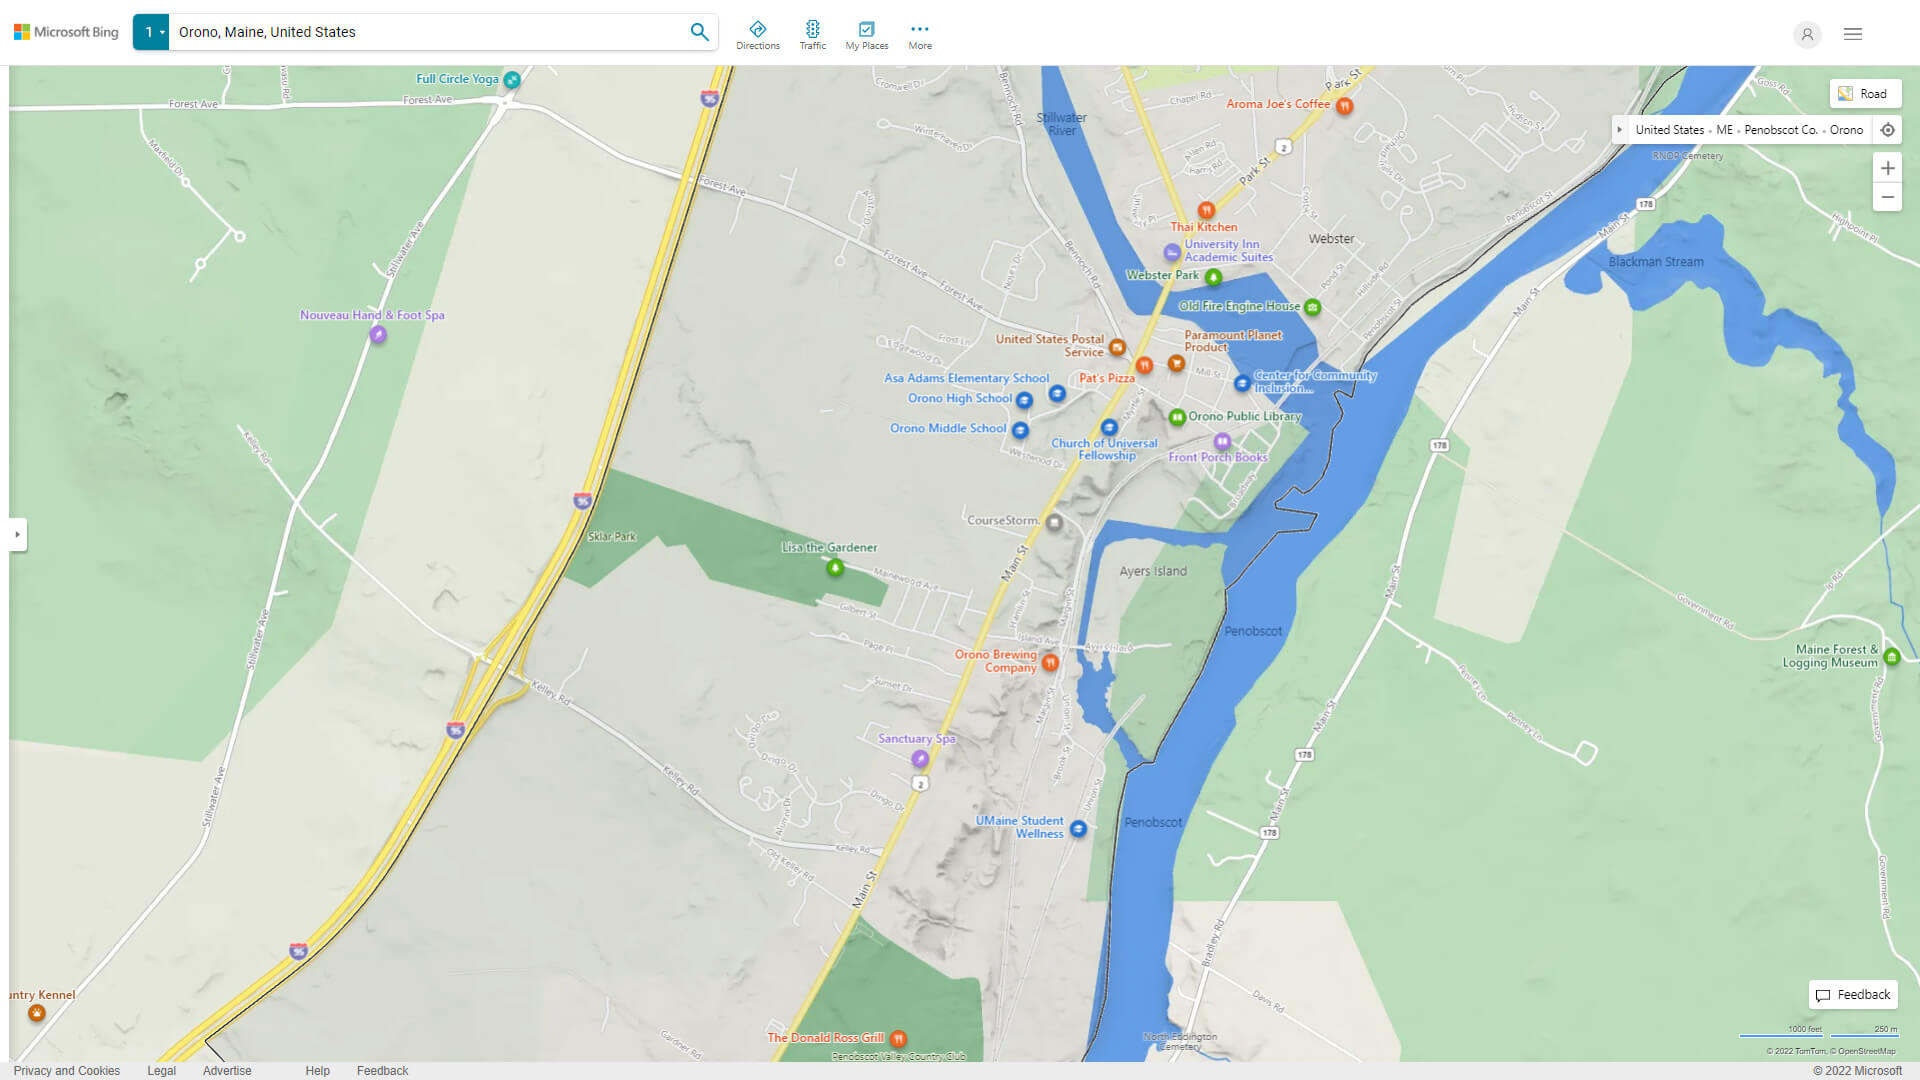The height and width of the screenshot is (1080, 1920).
Task: Click the locate-me crosshair icon
Action: click(1888, 129)
